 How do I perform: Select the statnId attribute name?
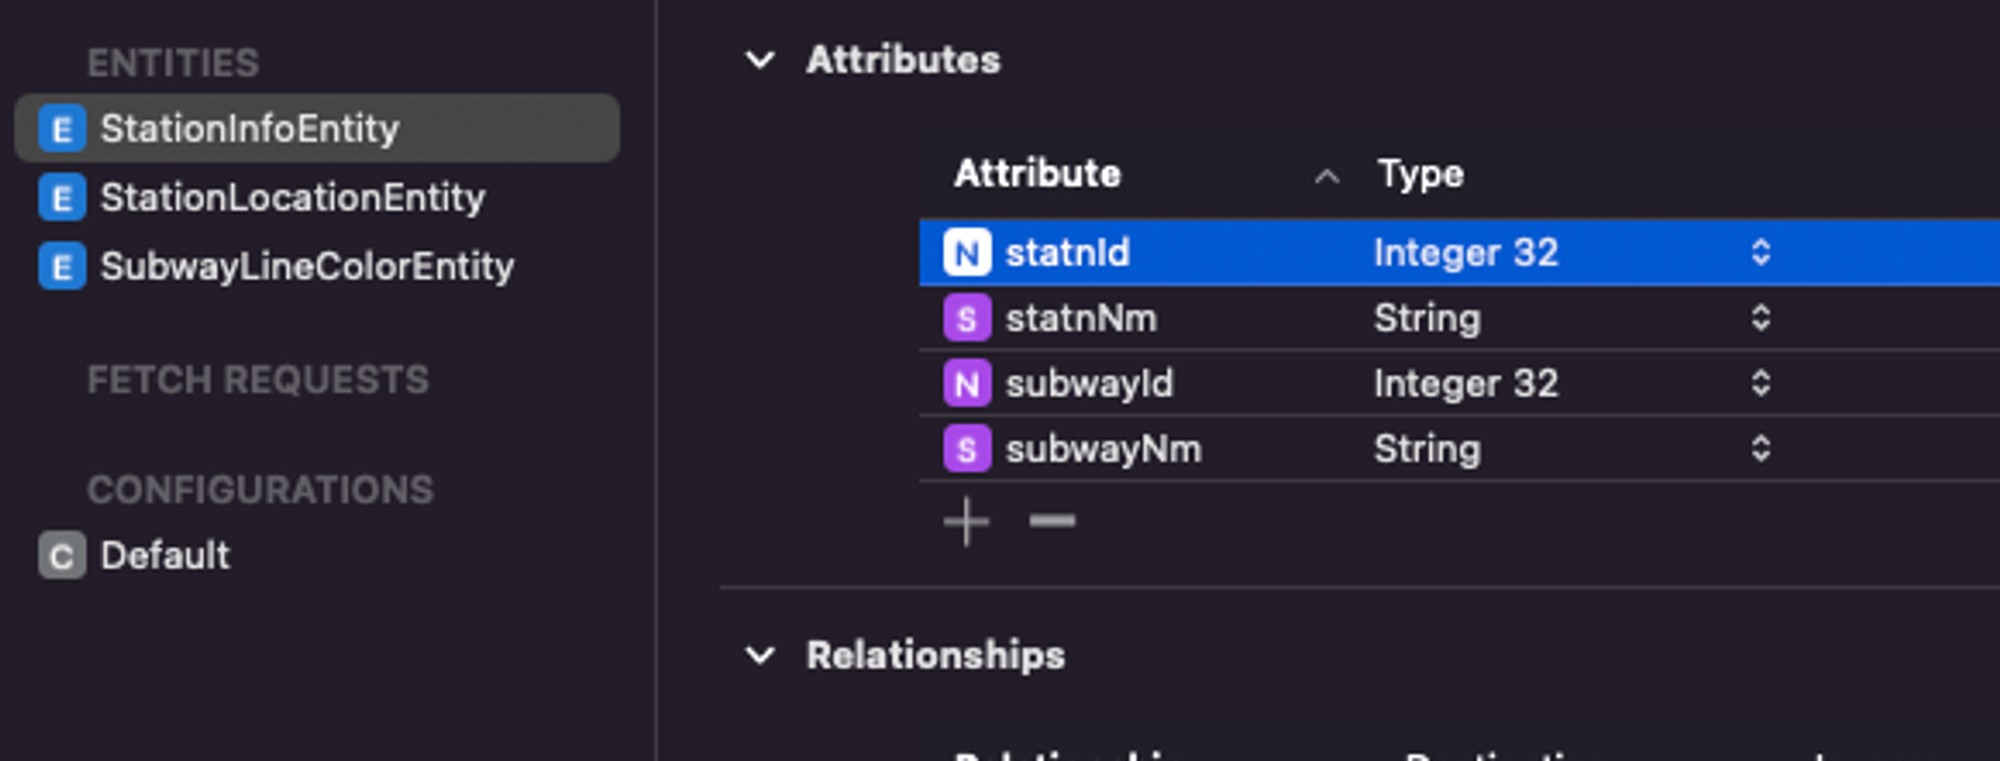pyautogui.click(x=1067, y=252)
